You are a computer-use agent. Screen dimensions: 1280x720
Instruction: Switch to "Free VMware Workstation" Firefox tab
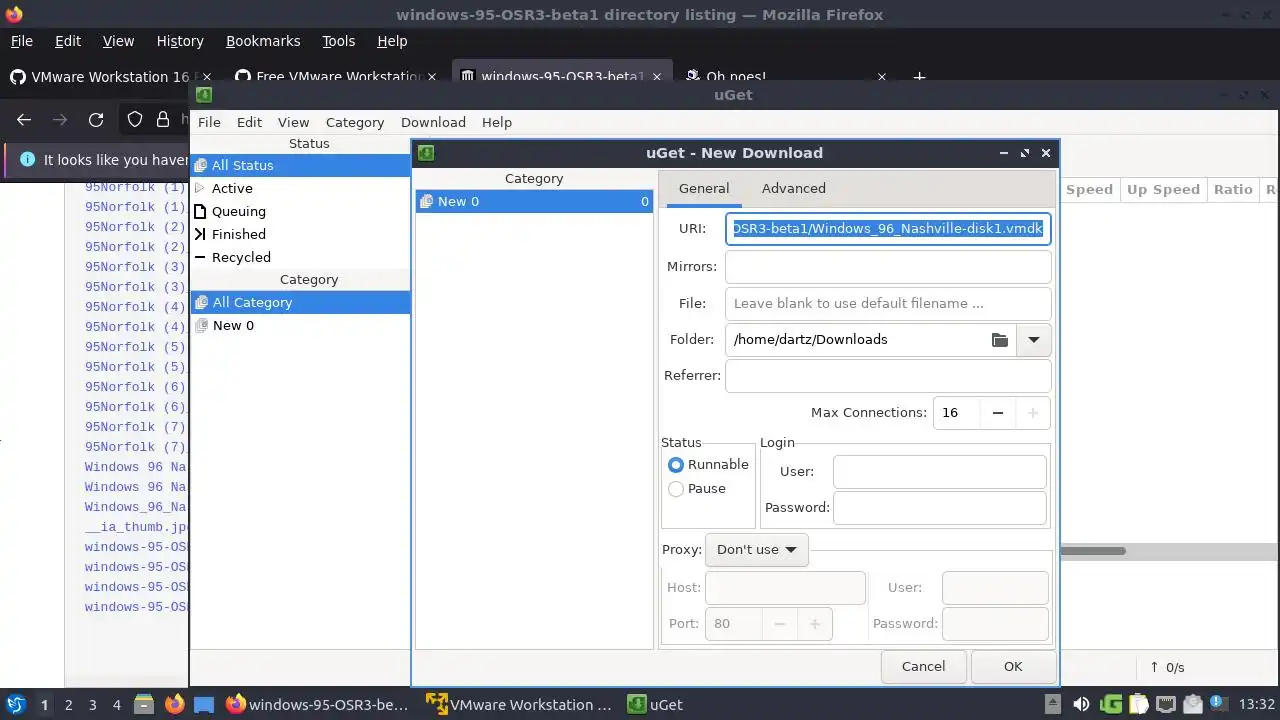(337, 76)
